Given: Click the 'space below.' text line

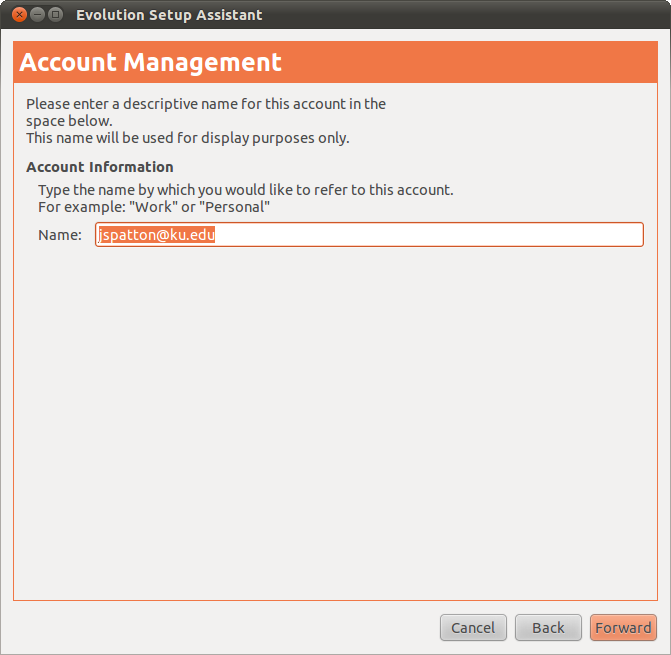Looking at the screenshot, I should [x=69, y=121].
